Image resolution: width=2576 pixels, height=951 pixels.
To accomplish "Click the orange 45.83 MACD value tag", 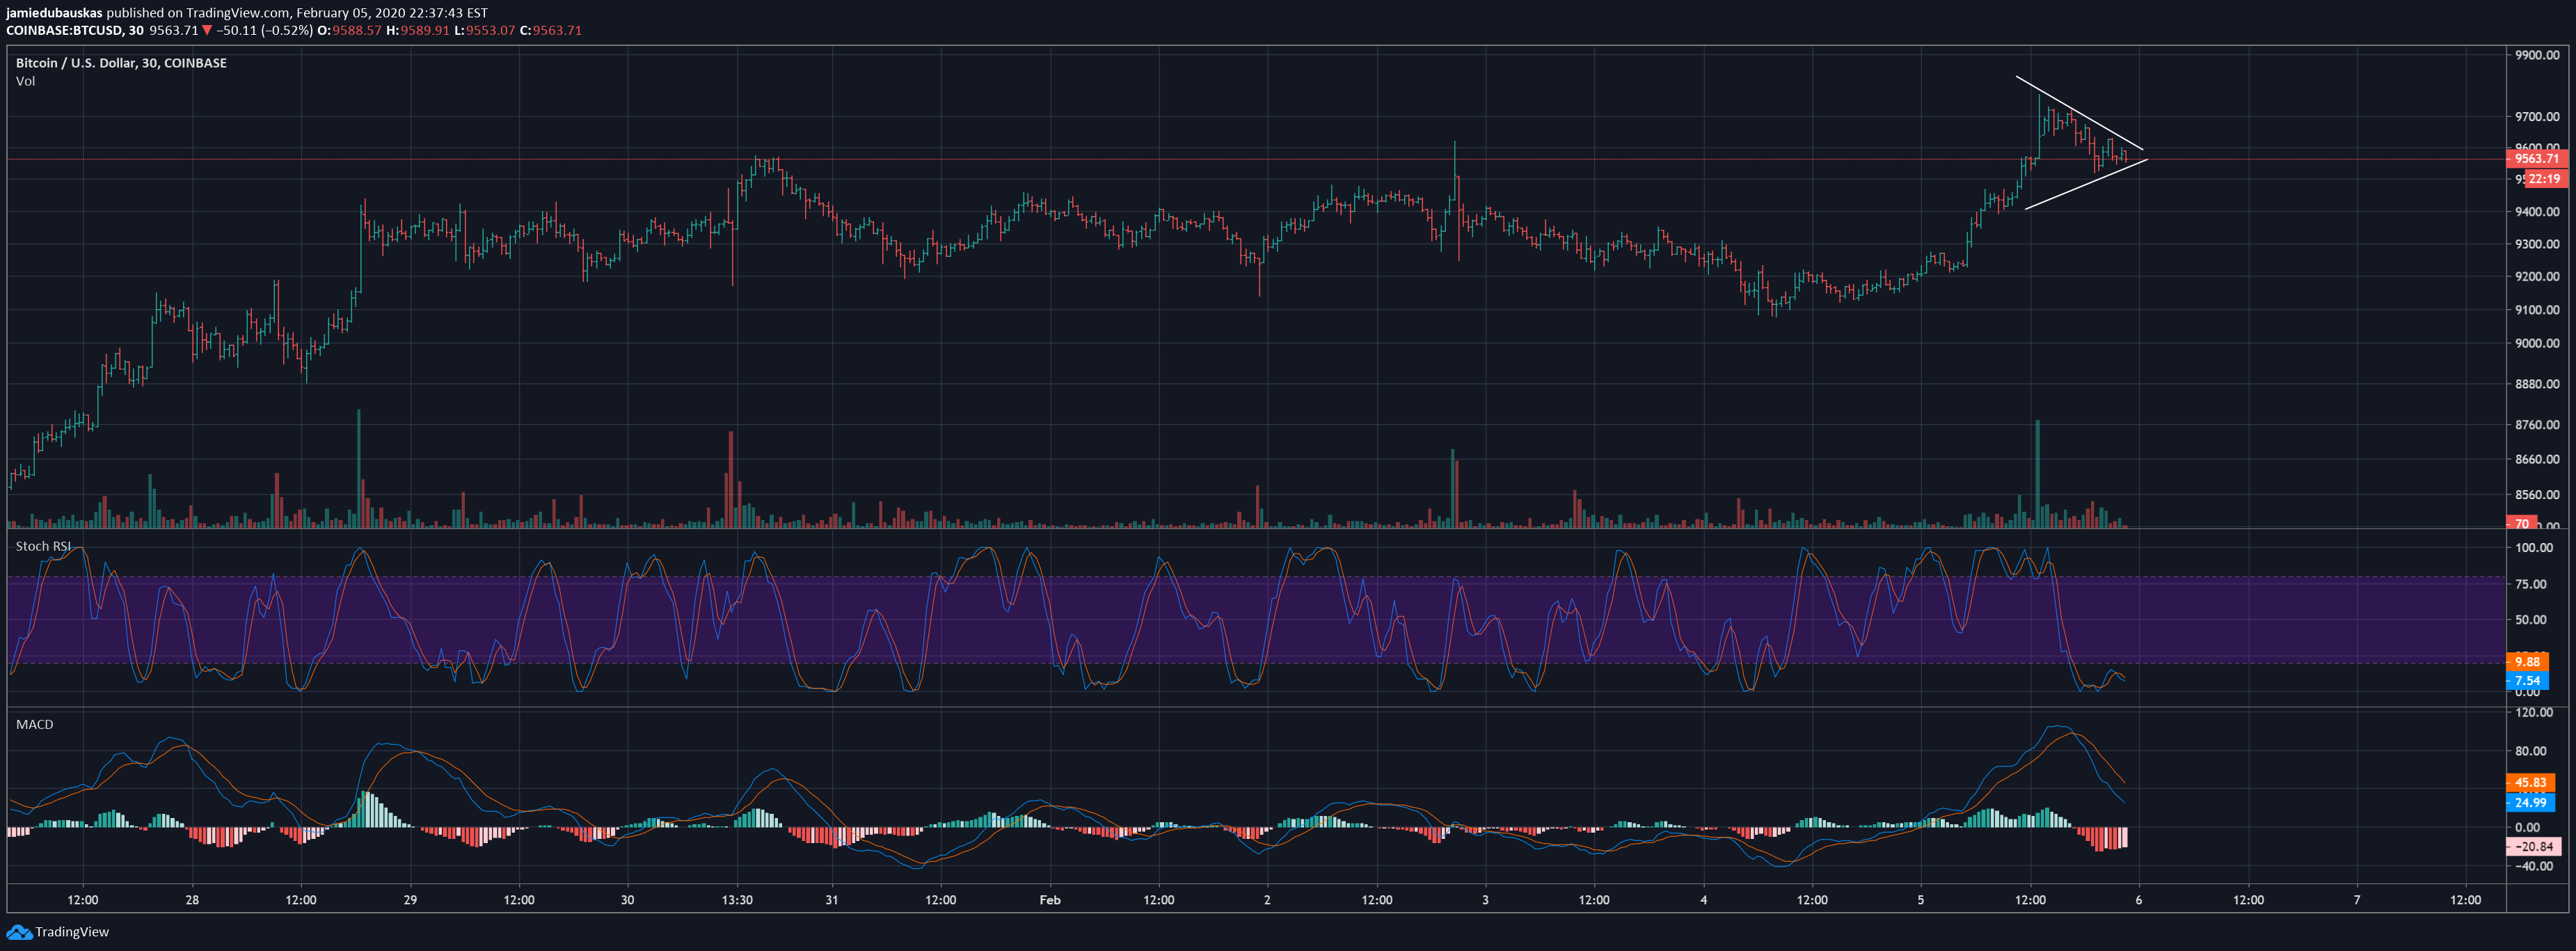I will (2530, 783).
